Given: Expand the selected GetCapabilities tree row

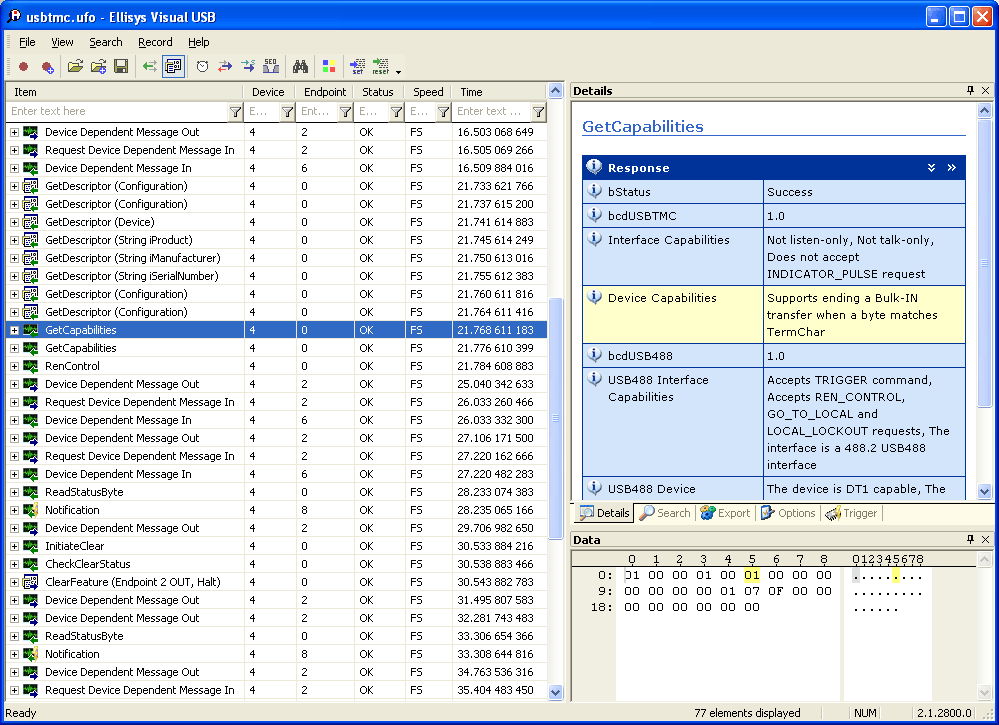Looking at the screenshot, I should point(14,330).
